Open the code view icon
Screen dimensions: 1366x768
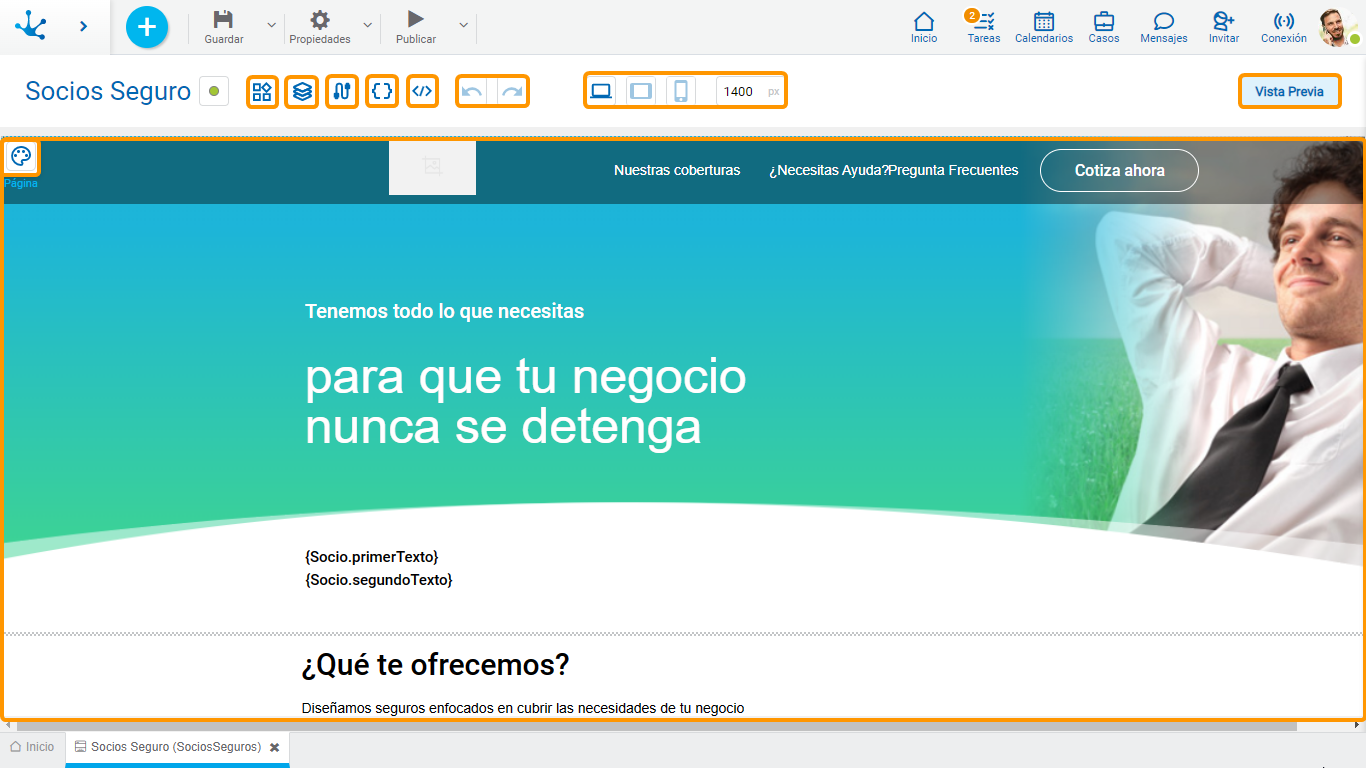422,91
